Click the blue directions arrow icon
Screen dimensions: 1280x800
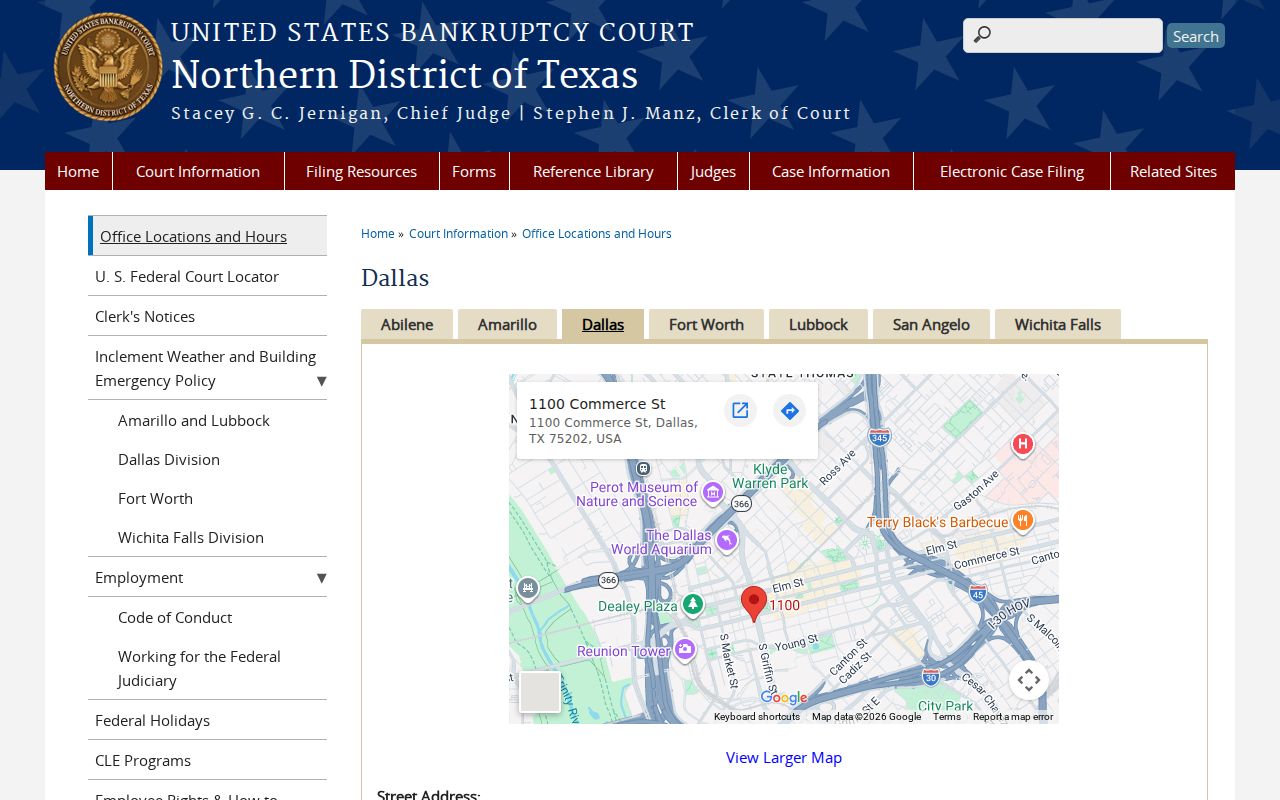coord(790,410)
